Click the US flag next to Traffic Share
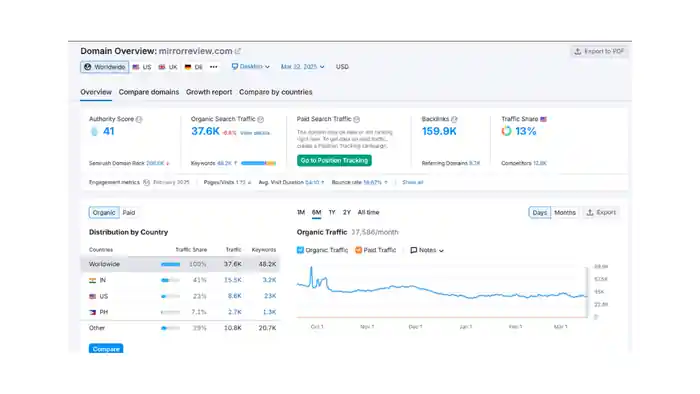 [x=543, y=119]
